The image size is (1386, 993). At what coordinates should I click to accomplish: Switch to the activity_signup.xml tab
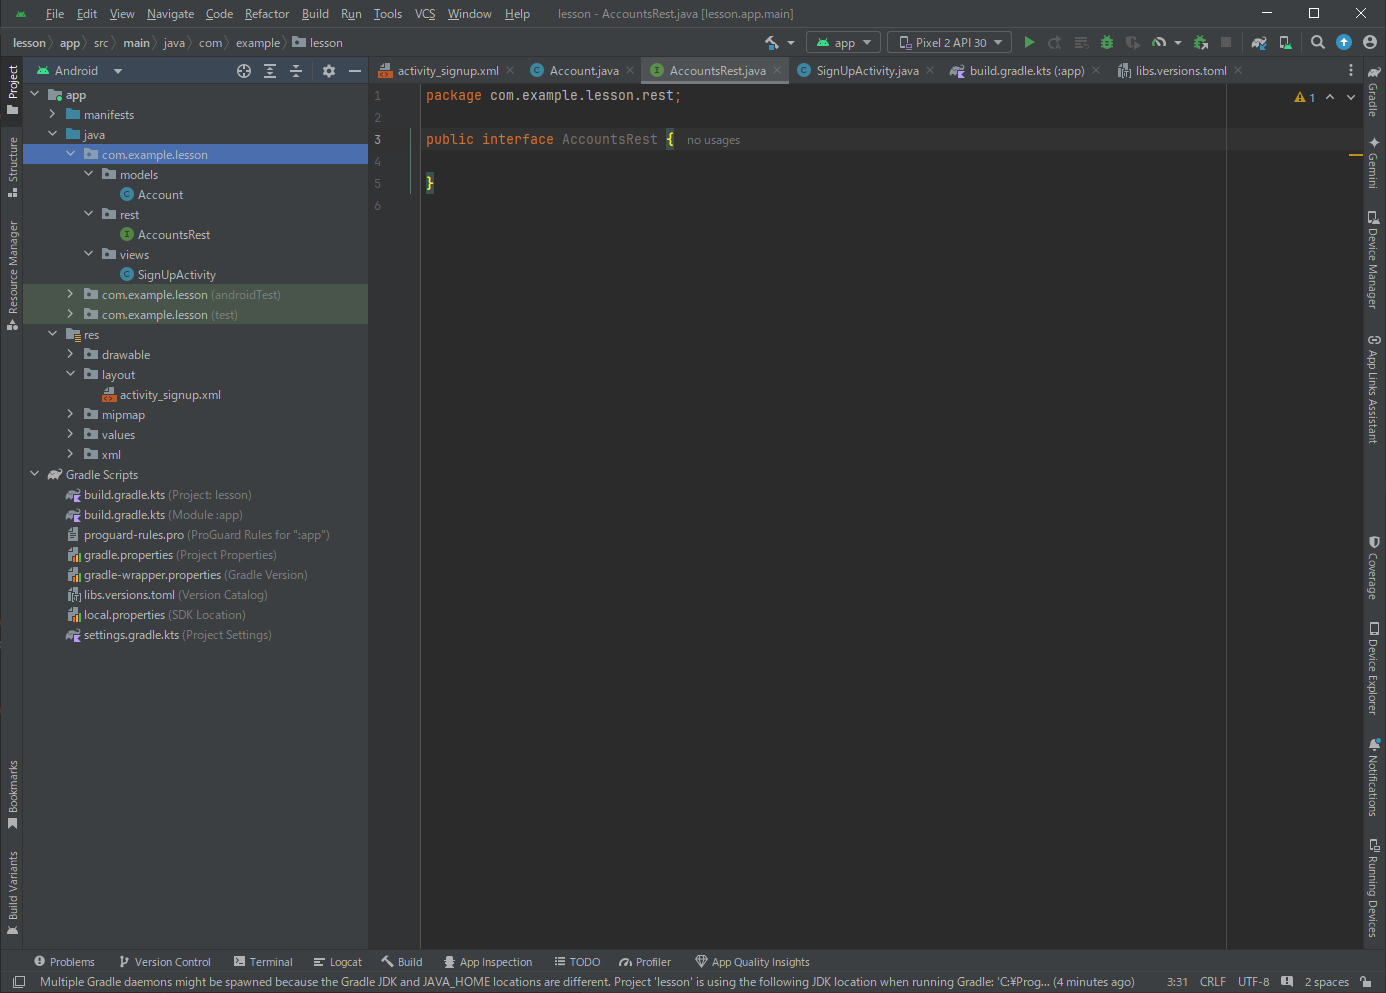click(447, 71)
